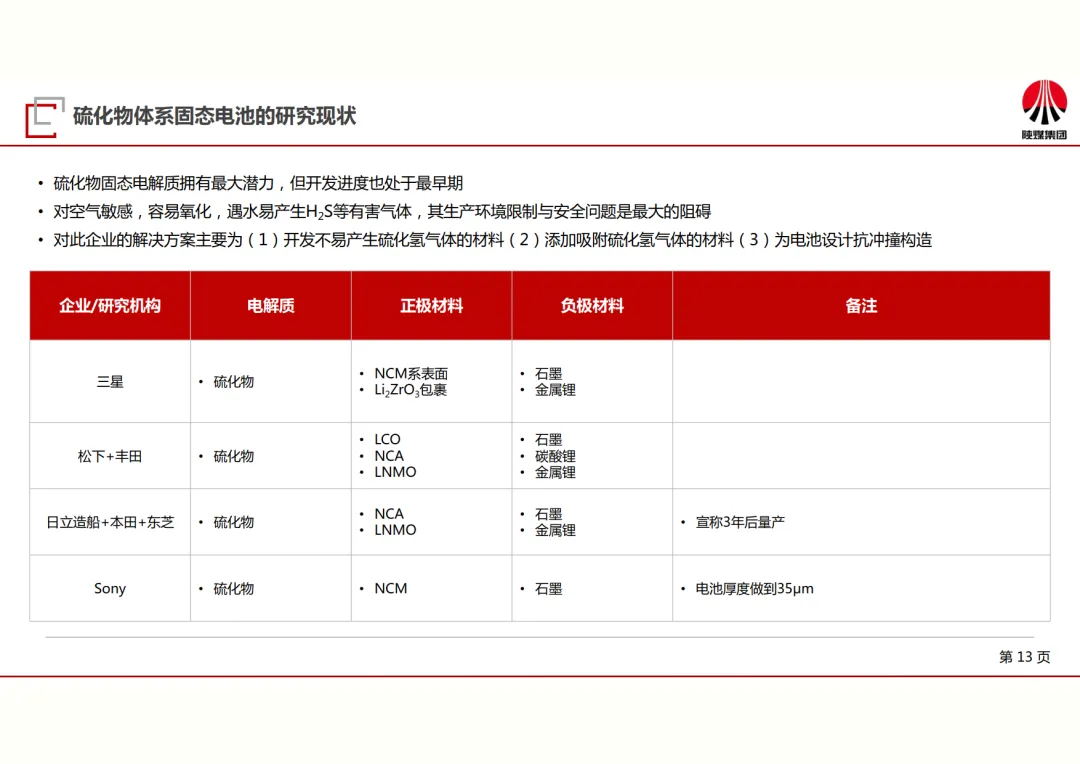Click the page number 第 13 页

pos(1024,657)
